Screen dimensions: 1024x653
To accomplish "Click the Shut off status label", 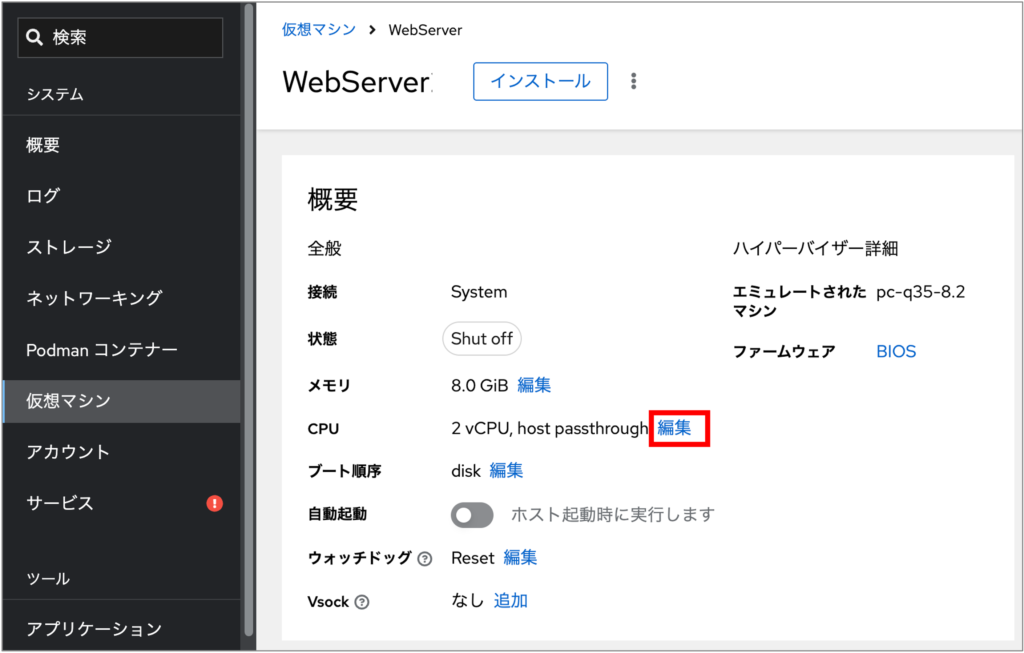I will pyautogui.click(x=482, y=338).
